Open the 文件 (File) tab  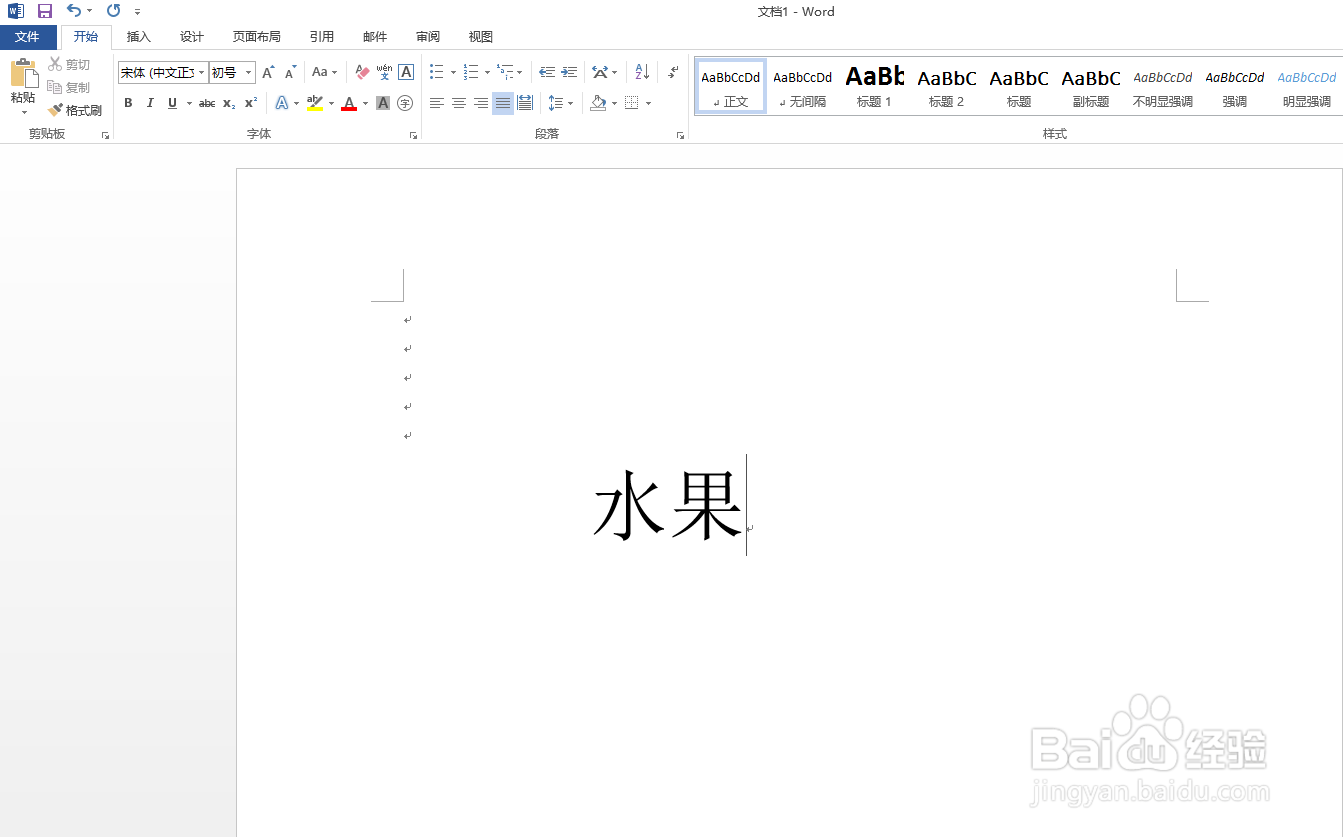click(x=28, y=37)
